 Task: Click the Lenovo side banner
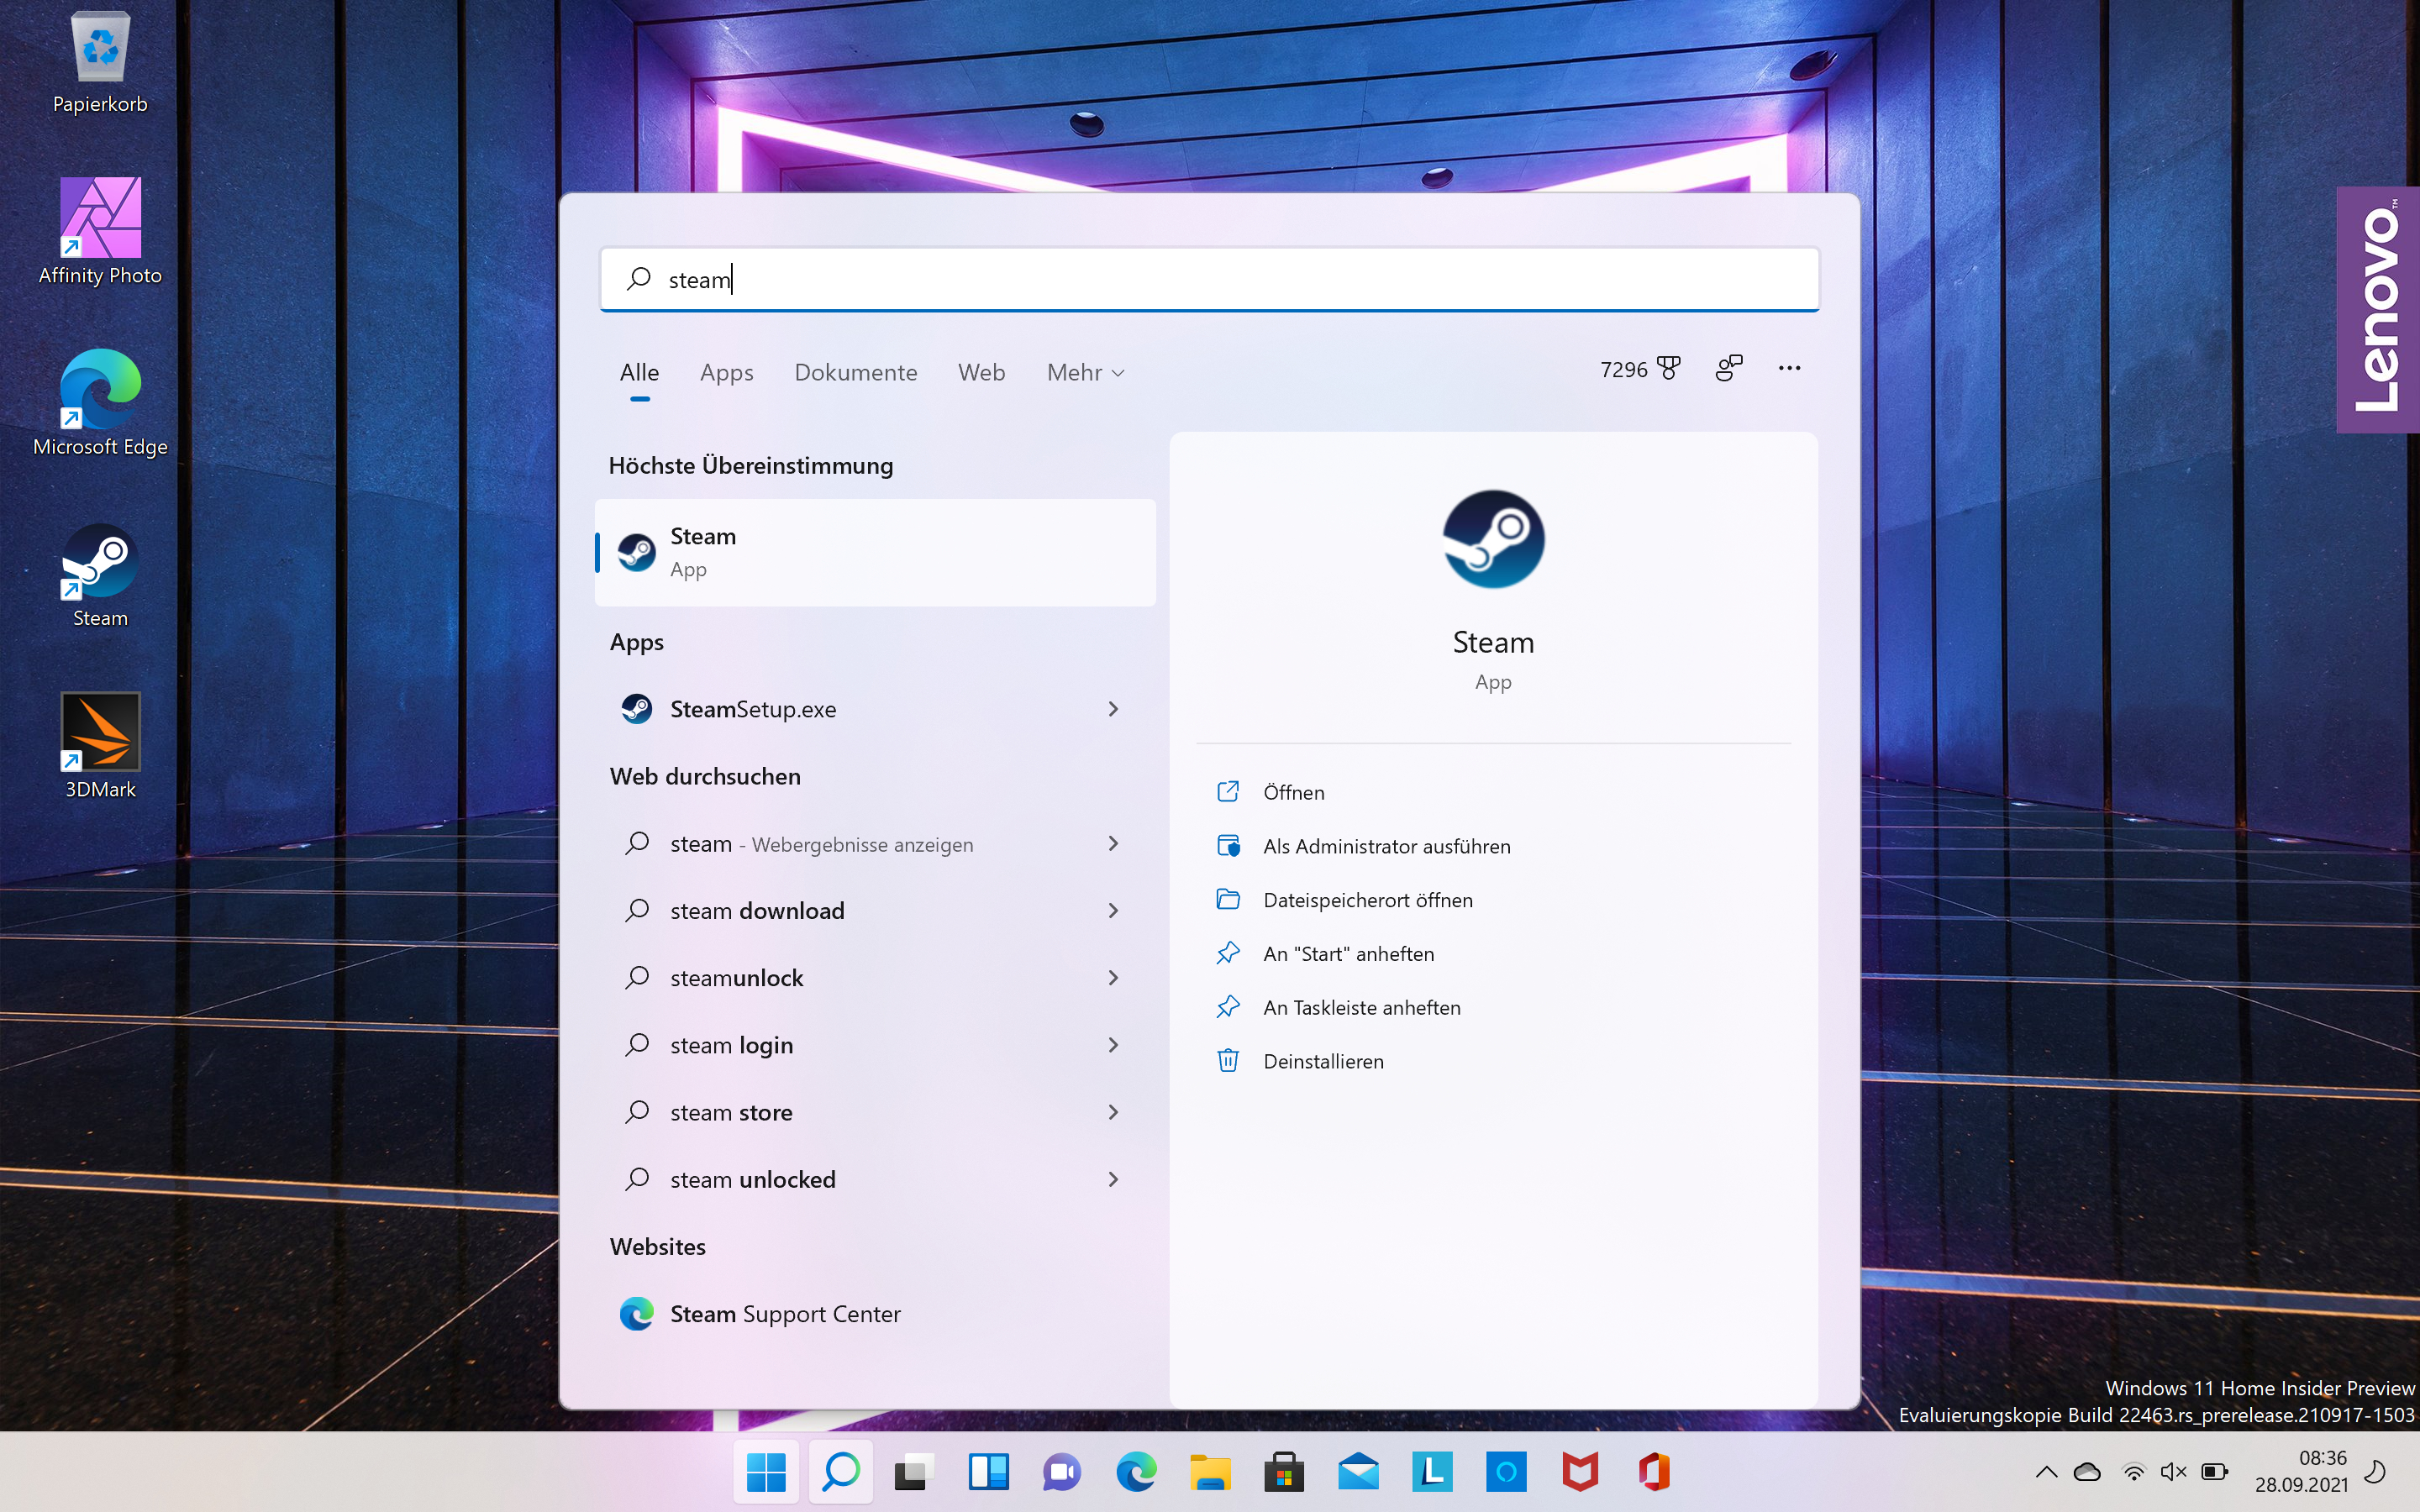(2378, 309)
